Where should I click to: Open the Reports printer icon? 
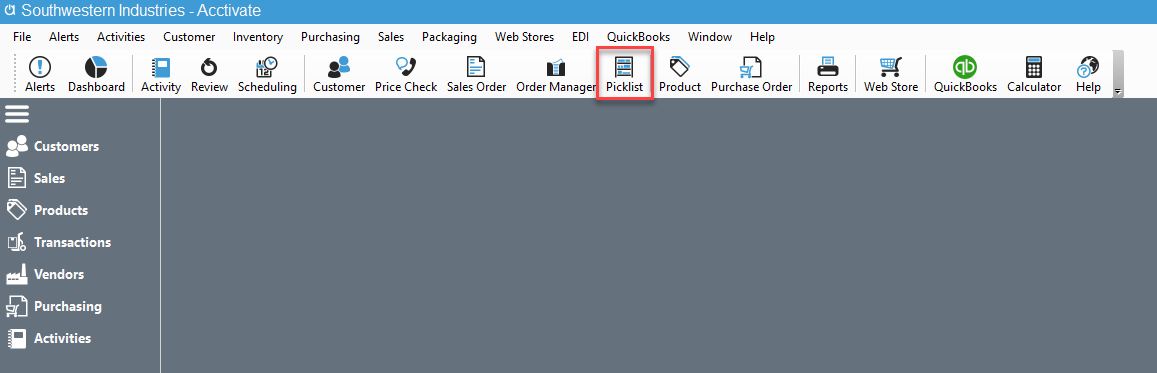[827, 74]
